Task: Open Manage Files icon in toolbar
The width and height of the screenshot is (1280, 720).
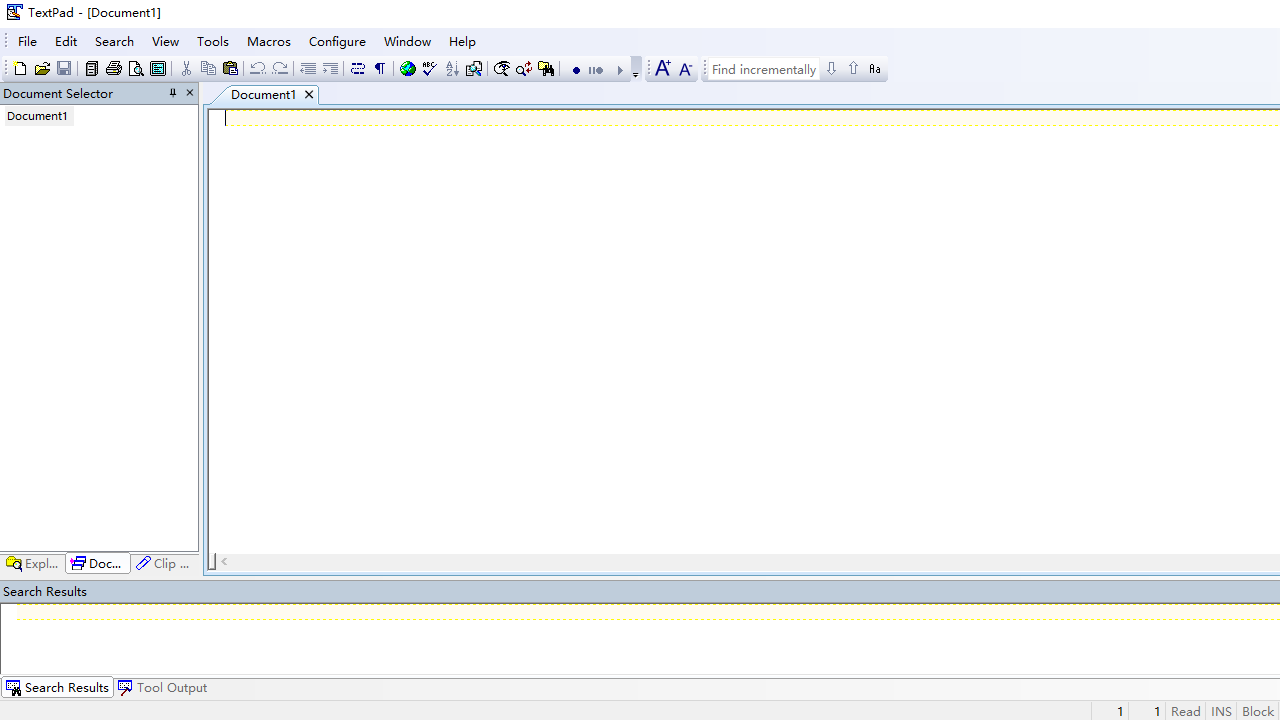Action: pyautogui.click(x=91, y=69)
